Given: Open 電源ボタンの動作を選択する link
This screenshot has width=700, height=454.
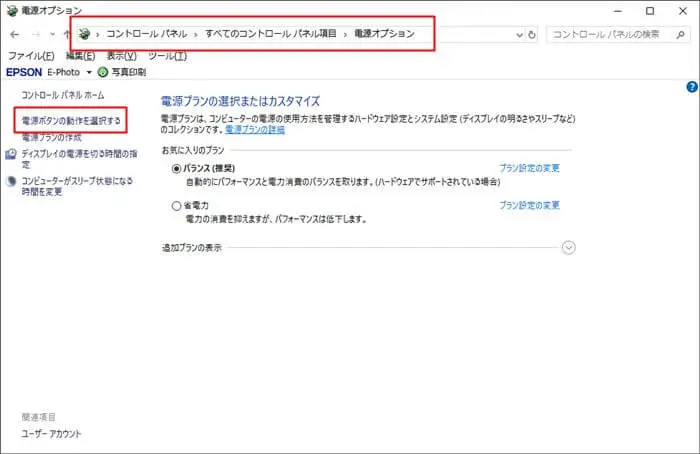Looking at the screenshot, I should [71, 120].
